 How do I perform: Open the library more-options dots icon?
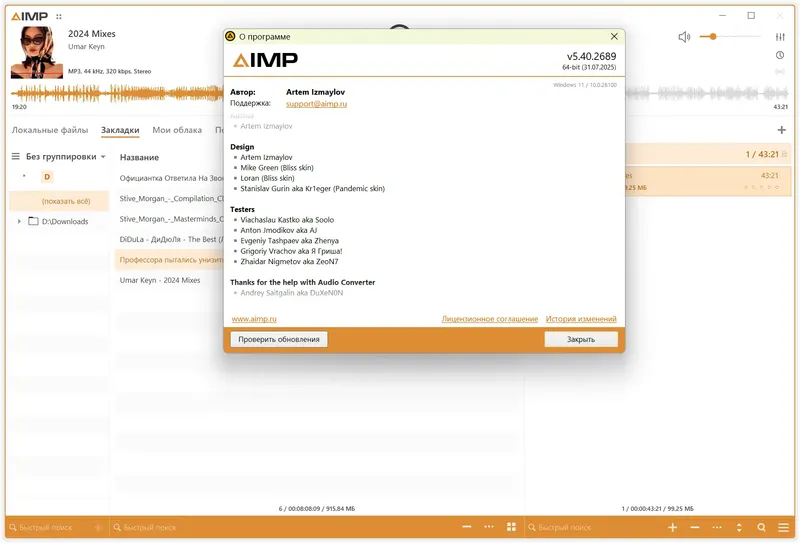click(x=489, y=527)
